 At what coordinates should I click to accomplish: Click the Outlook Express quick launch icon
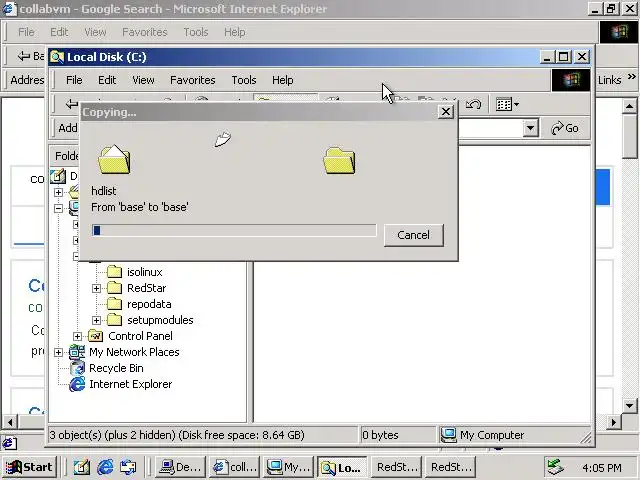pos(128,467)
